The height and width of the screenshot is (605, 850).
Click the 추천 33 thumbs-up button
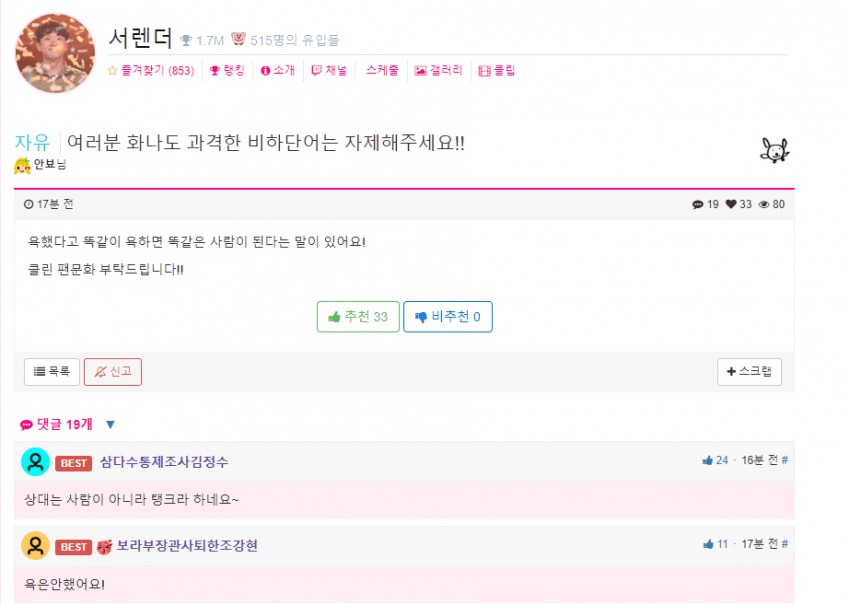(358, 317)
